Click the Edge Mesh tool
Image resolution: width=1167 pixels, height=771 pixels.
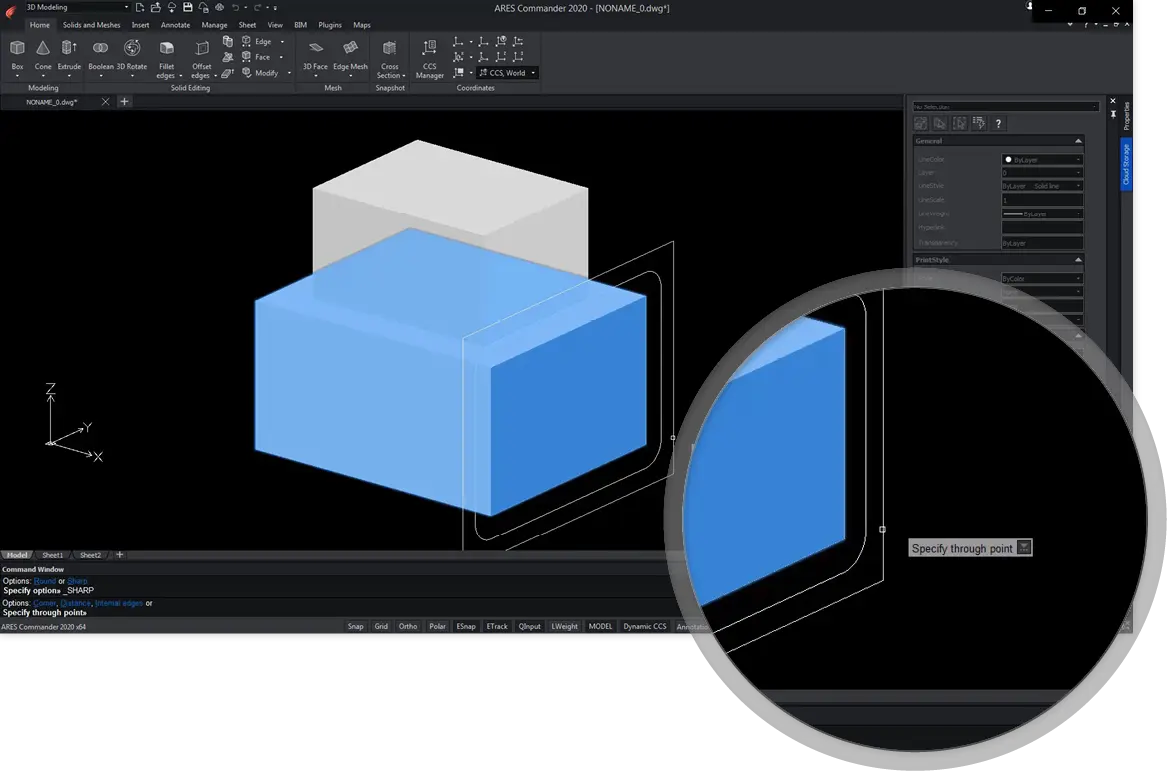coord(351,56)
